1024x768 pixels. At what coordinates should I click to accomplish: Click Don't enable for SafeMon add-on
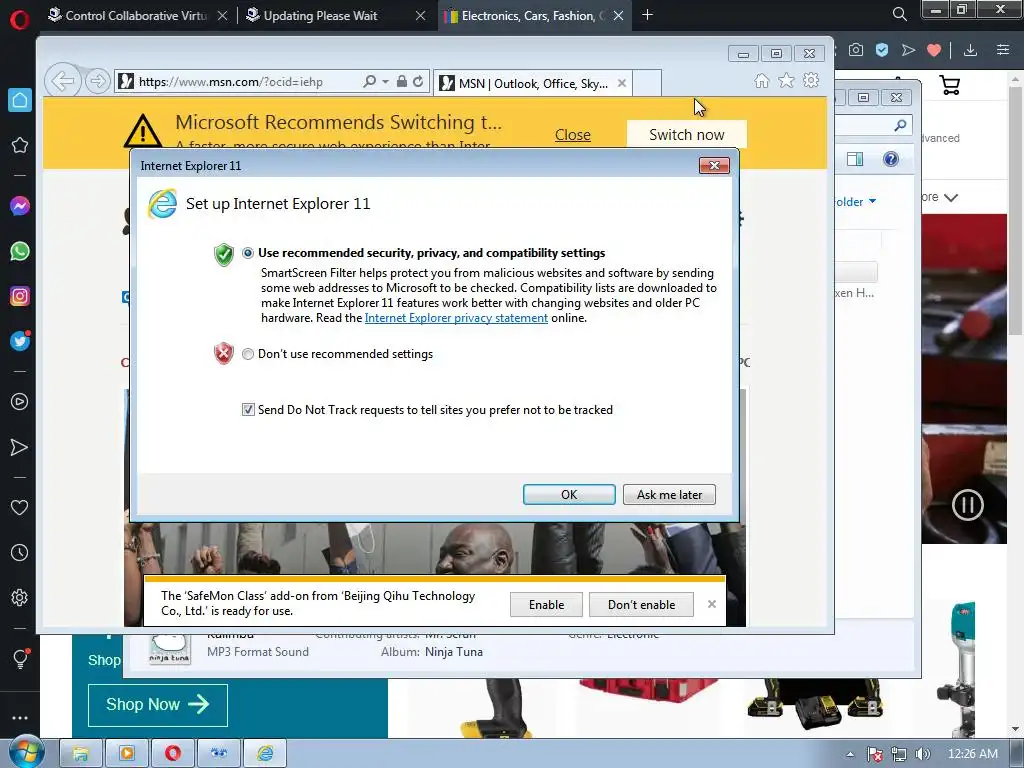click(x=641, y=605)
